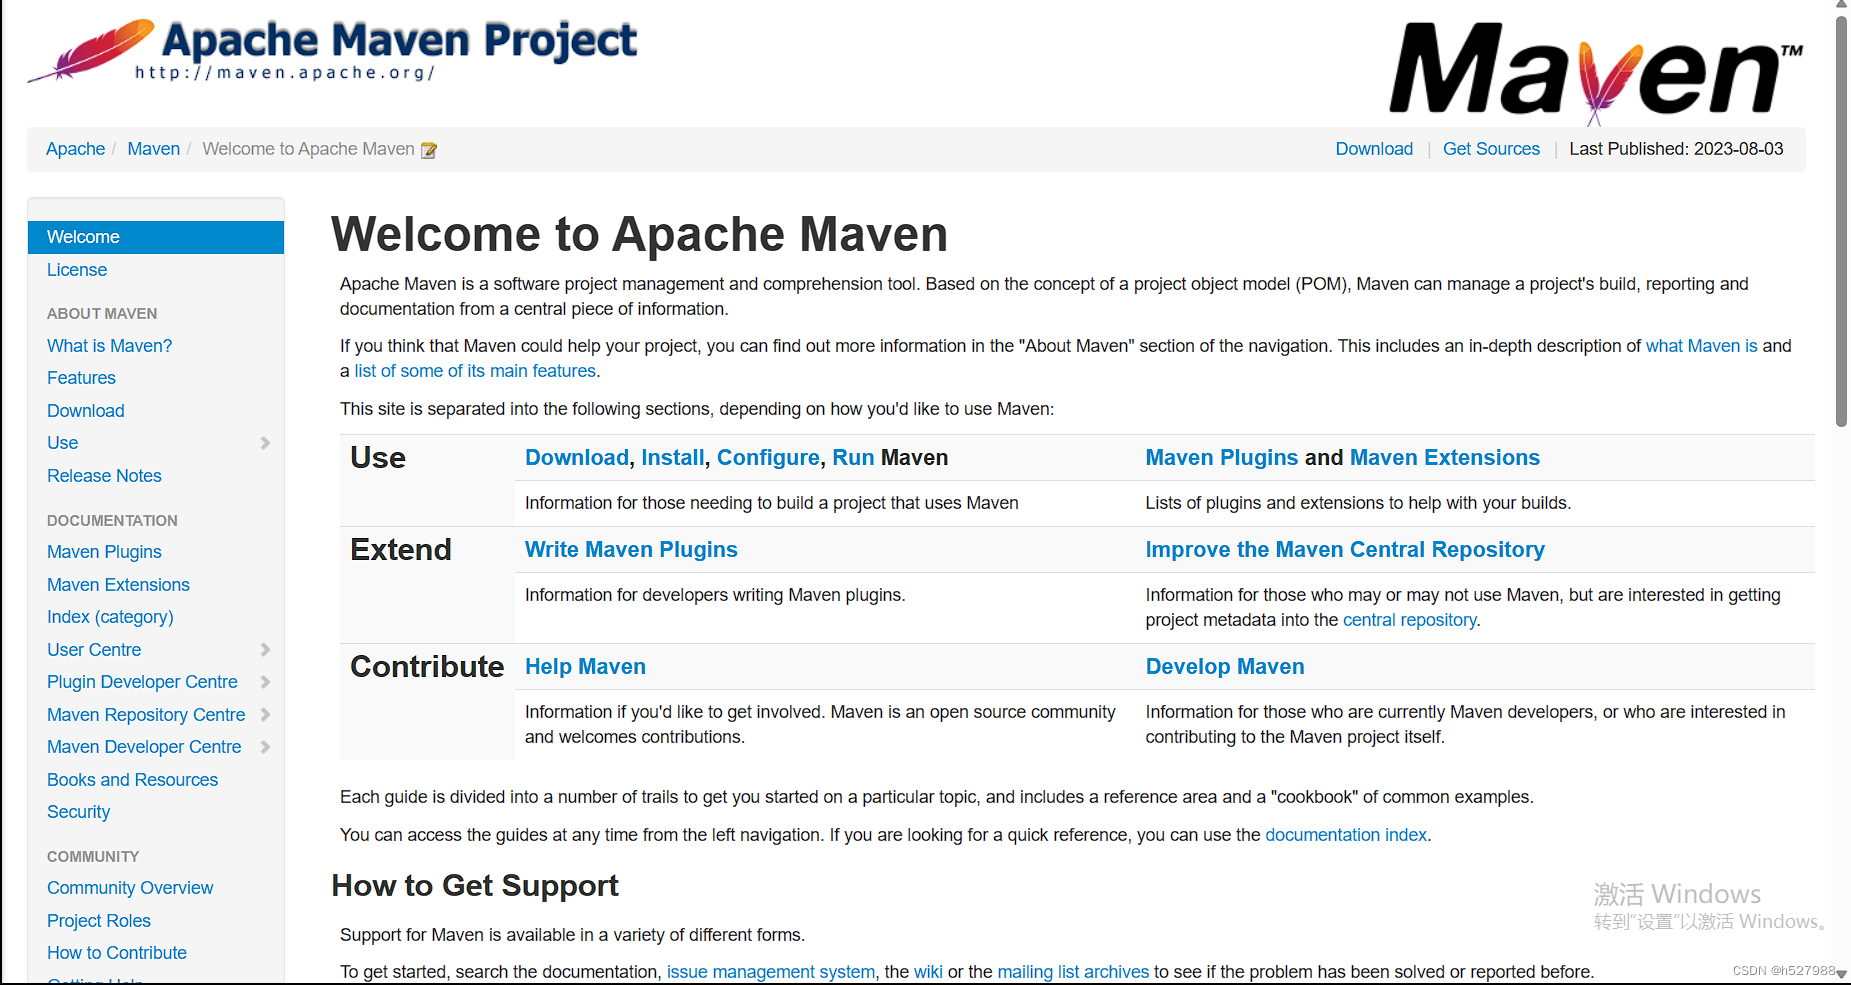Click the Maven logo banner image
This screenshot has width=1851, height=985.
1596,72
